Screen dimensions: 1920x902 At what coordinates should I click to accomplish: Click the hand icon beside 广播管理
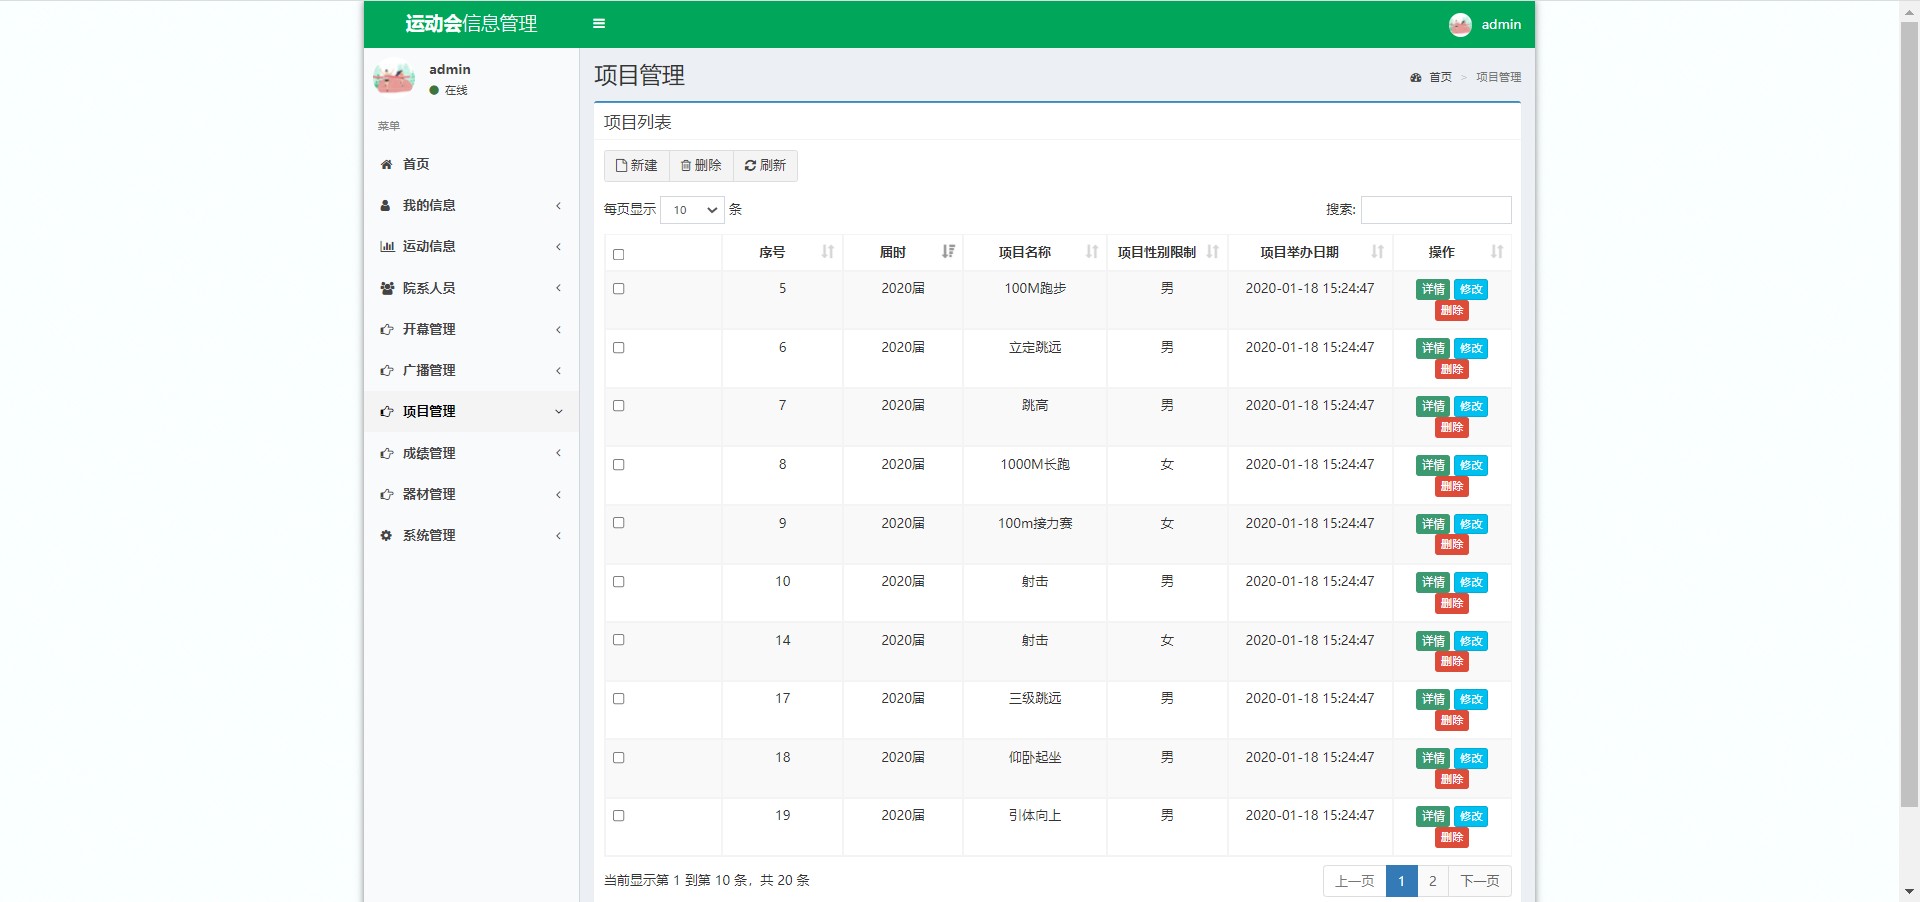pos(387,370)
